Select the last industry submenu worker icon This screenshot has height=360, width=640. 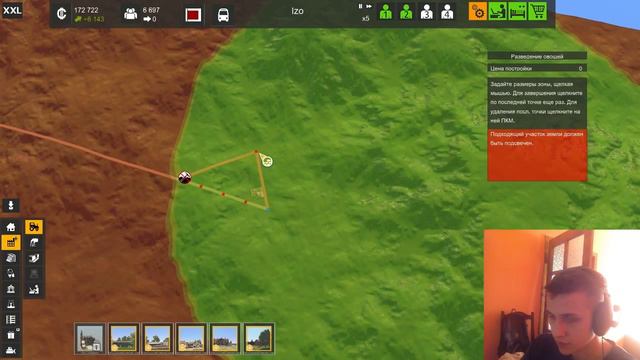tap(34, 290)
